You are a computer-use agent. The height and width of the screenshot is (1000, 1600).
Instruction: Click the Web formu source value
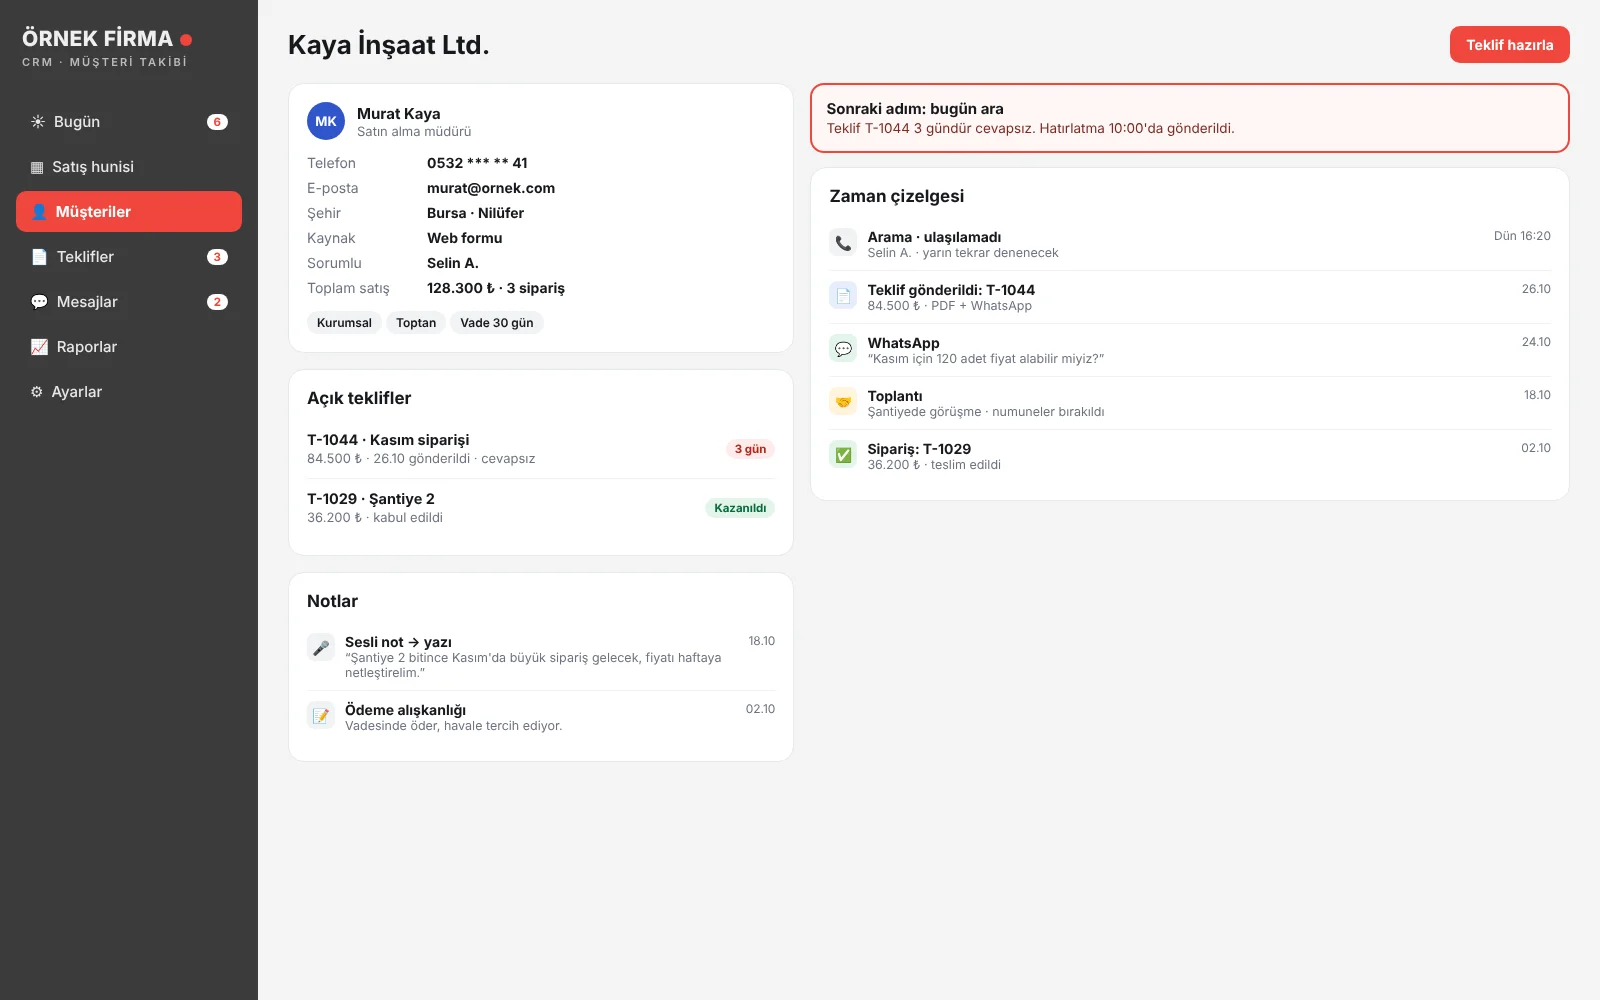click(x=465, y=238)
